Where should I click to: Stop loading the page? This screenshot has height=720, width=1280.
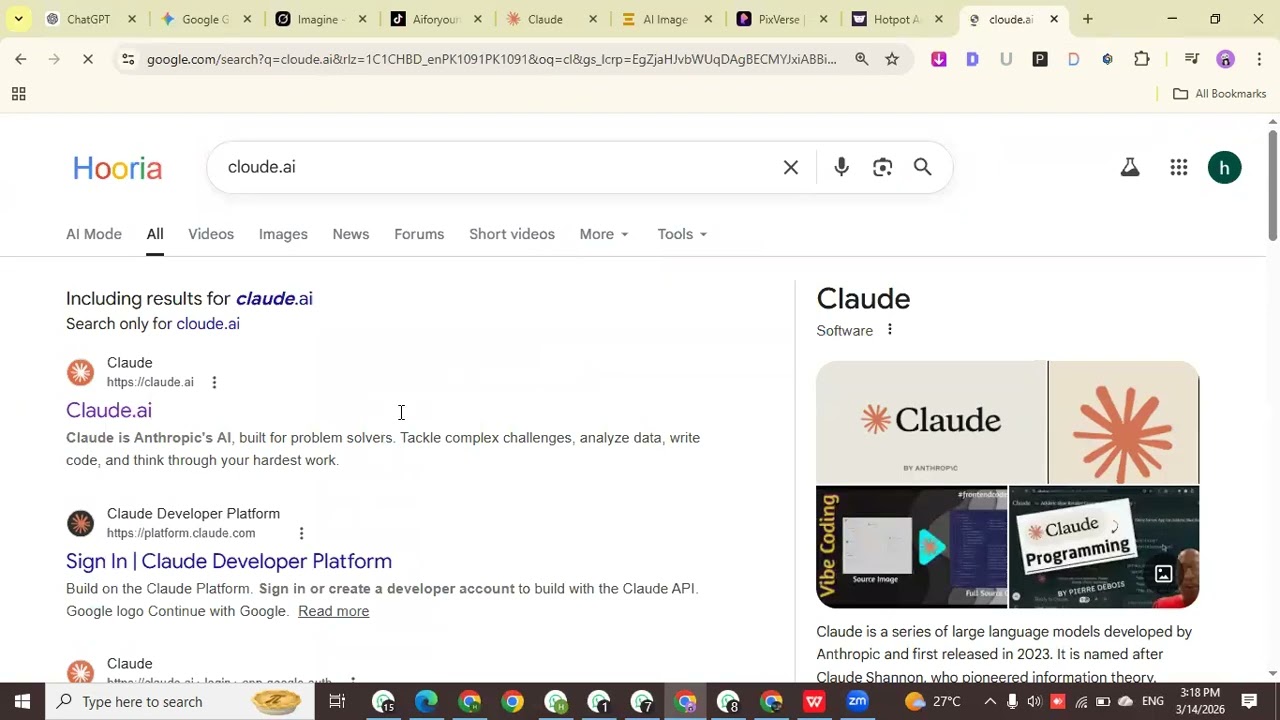pos(88,59)
